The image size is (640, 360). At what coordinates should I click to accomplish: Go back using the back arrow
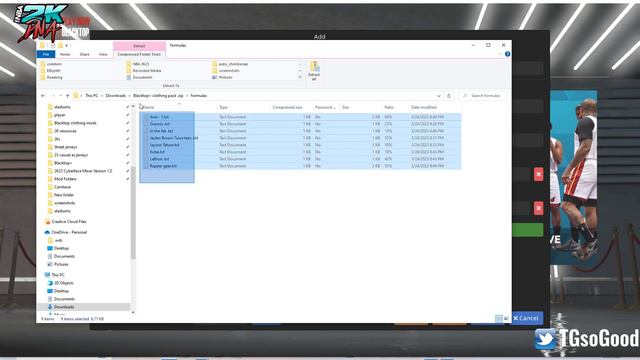[x=43, y=96]
